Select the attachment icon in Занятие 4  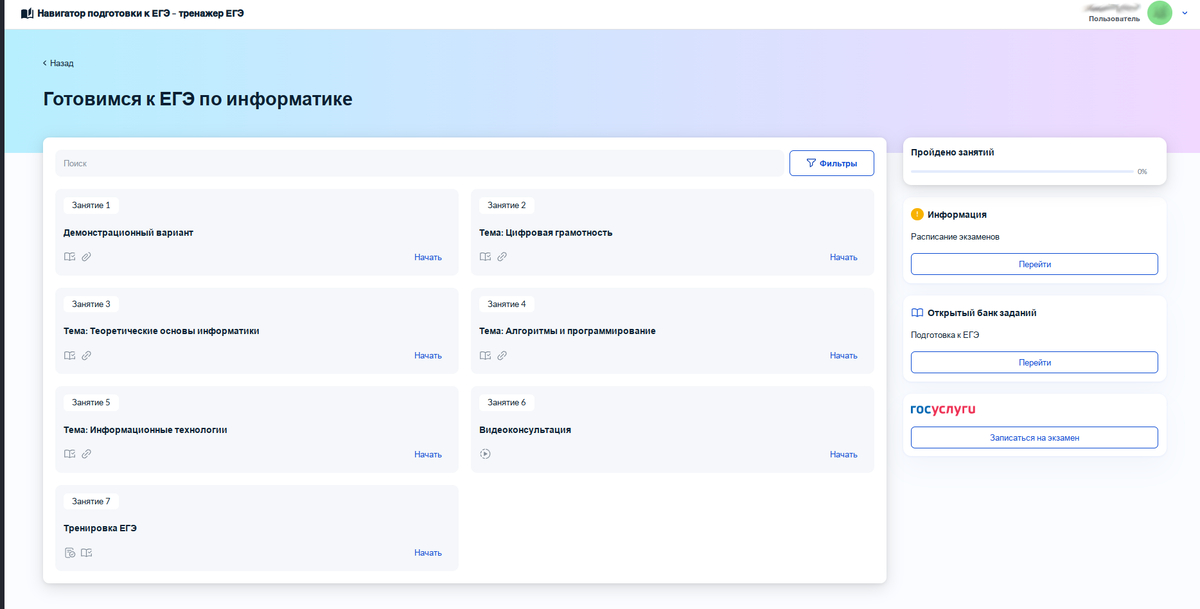502,355
